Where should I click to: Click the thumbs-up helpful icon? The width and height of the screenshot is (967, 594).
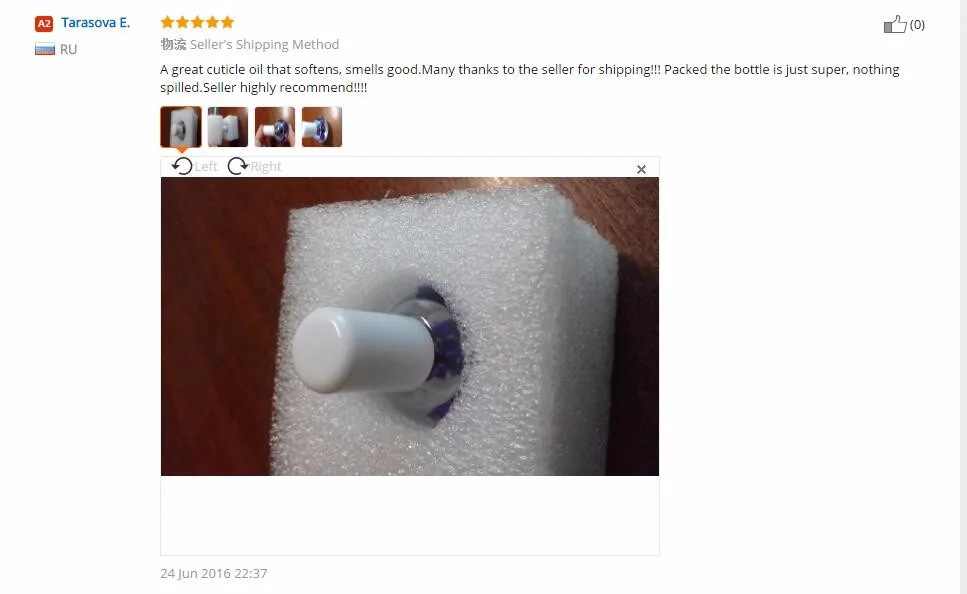click(x=895, y=24)
